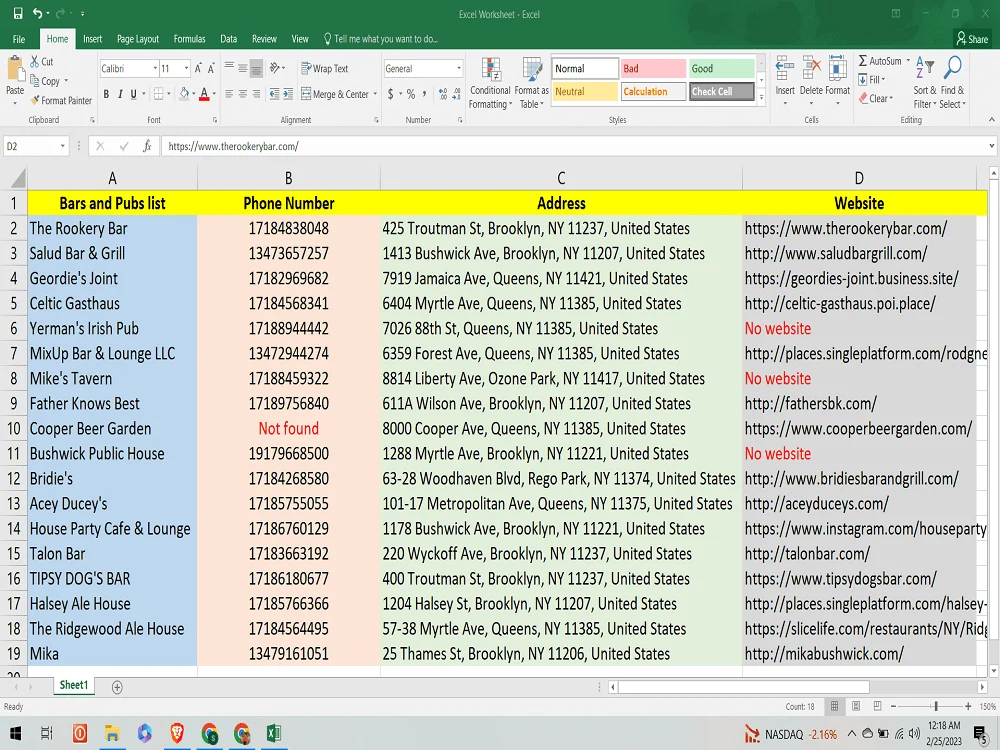Screen dimensions: 1000x750
Task: Switch to the Formulas tab
Action: (189, 39)
